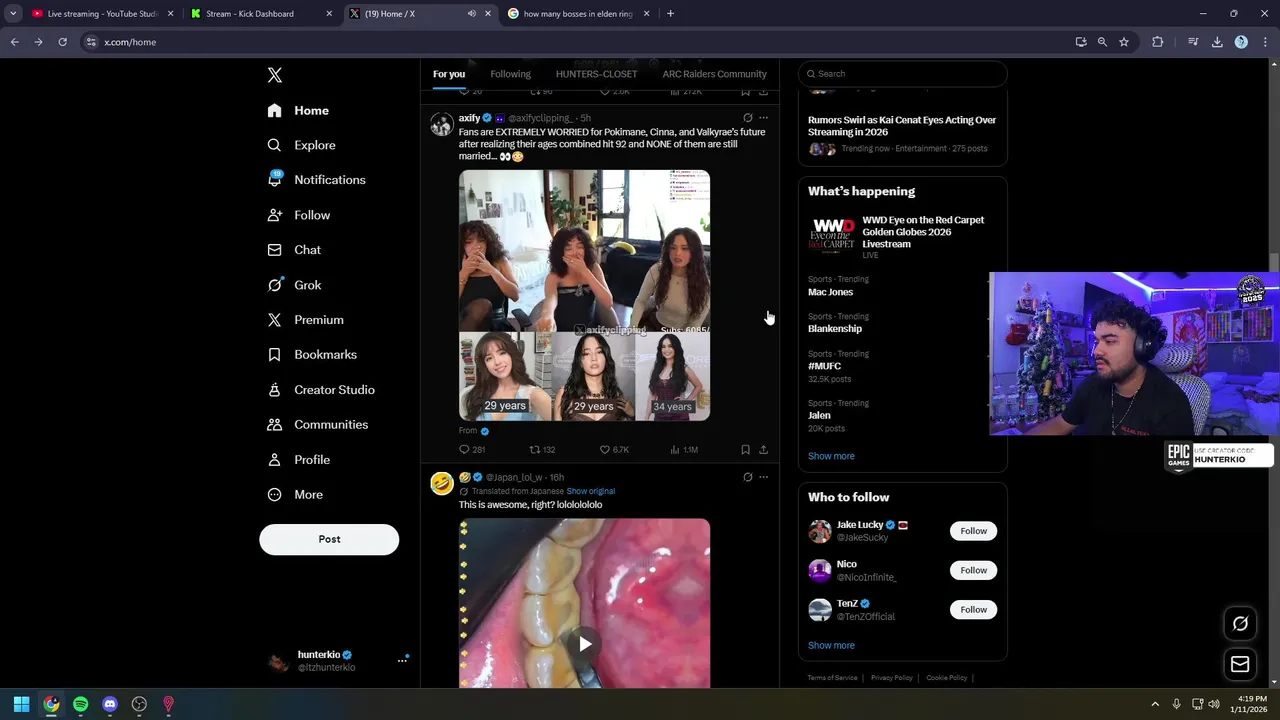Open the Jalen trend
The height and width of the screenshot is (720, 1280).
(819, 415)
